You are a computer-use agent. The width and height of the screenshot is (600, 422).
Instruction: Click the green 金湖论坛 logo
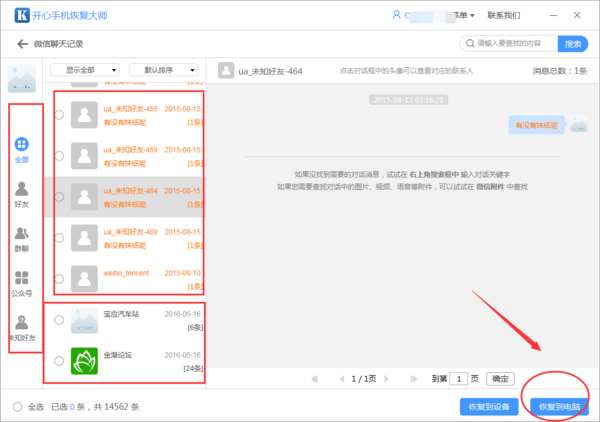[x=84, y=361]
